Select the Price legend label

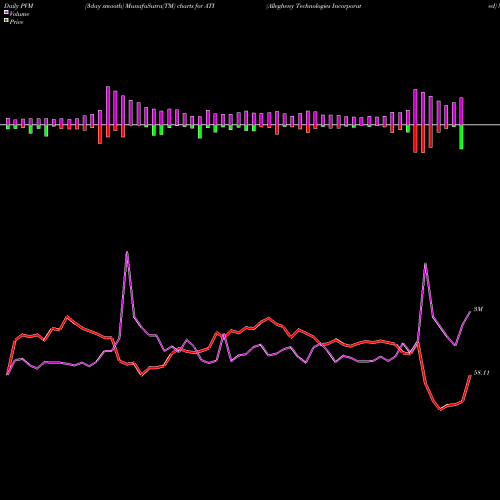pos(16,22)
